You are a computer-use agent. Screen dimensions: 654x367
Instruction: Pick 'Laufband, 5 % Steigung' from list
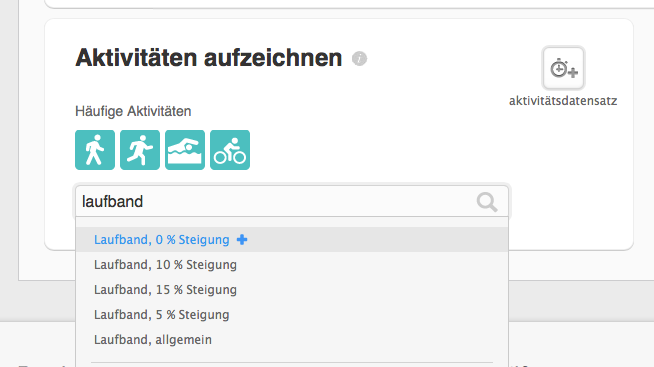pos(161,314)
